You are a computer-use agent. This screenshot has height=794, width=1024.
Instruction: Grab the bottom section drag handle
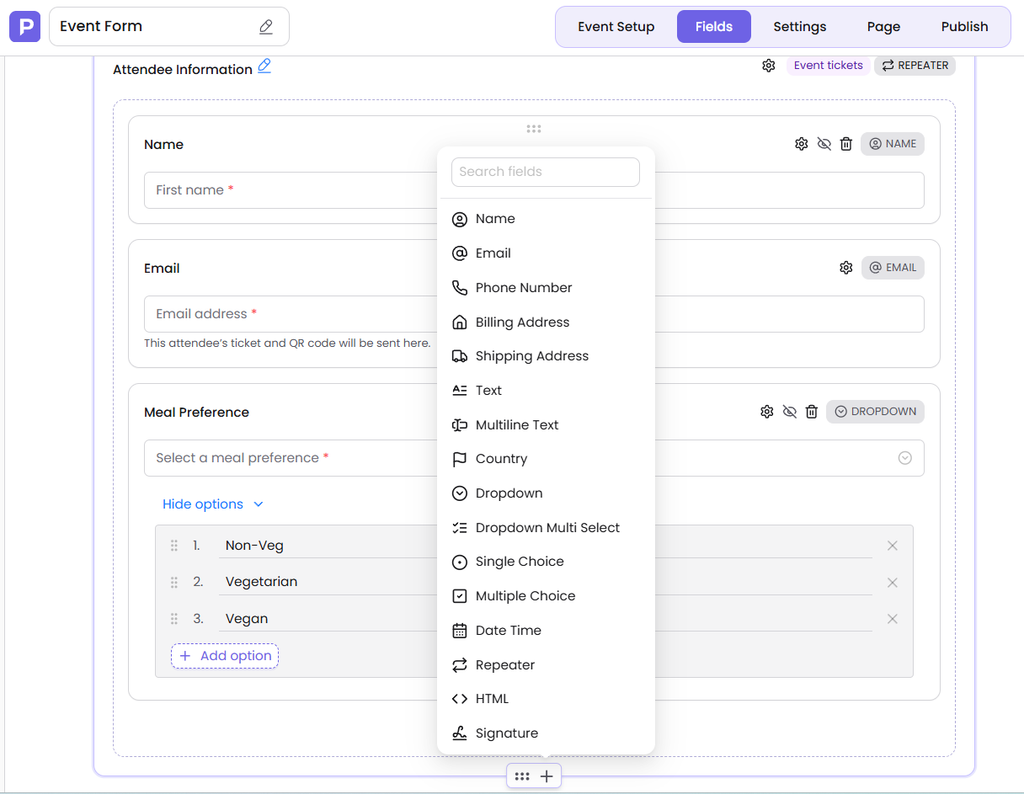(522, 776)
